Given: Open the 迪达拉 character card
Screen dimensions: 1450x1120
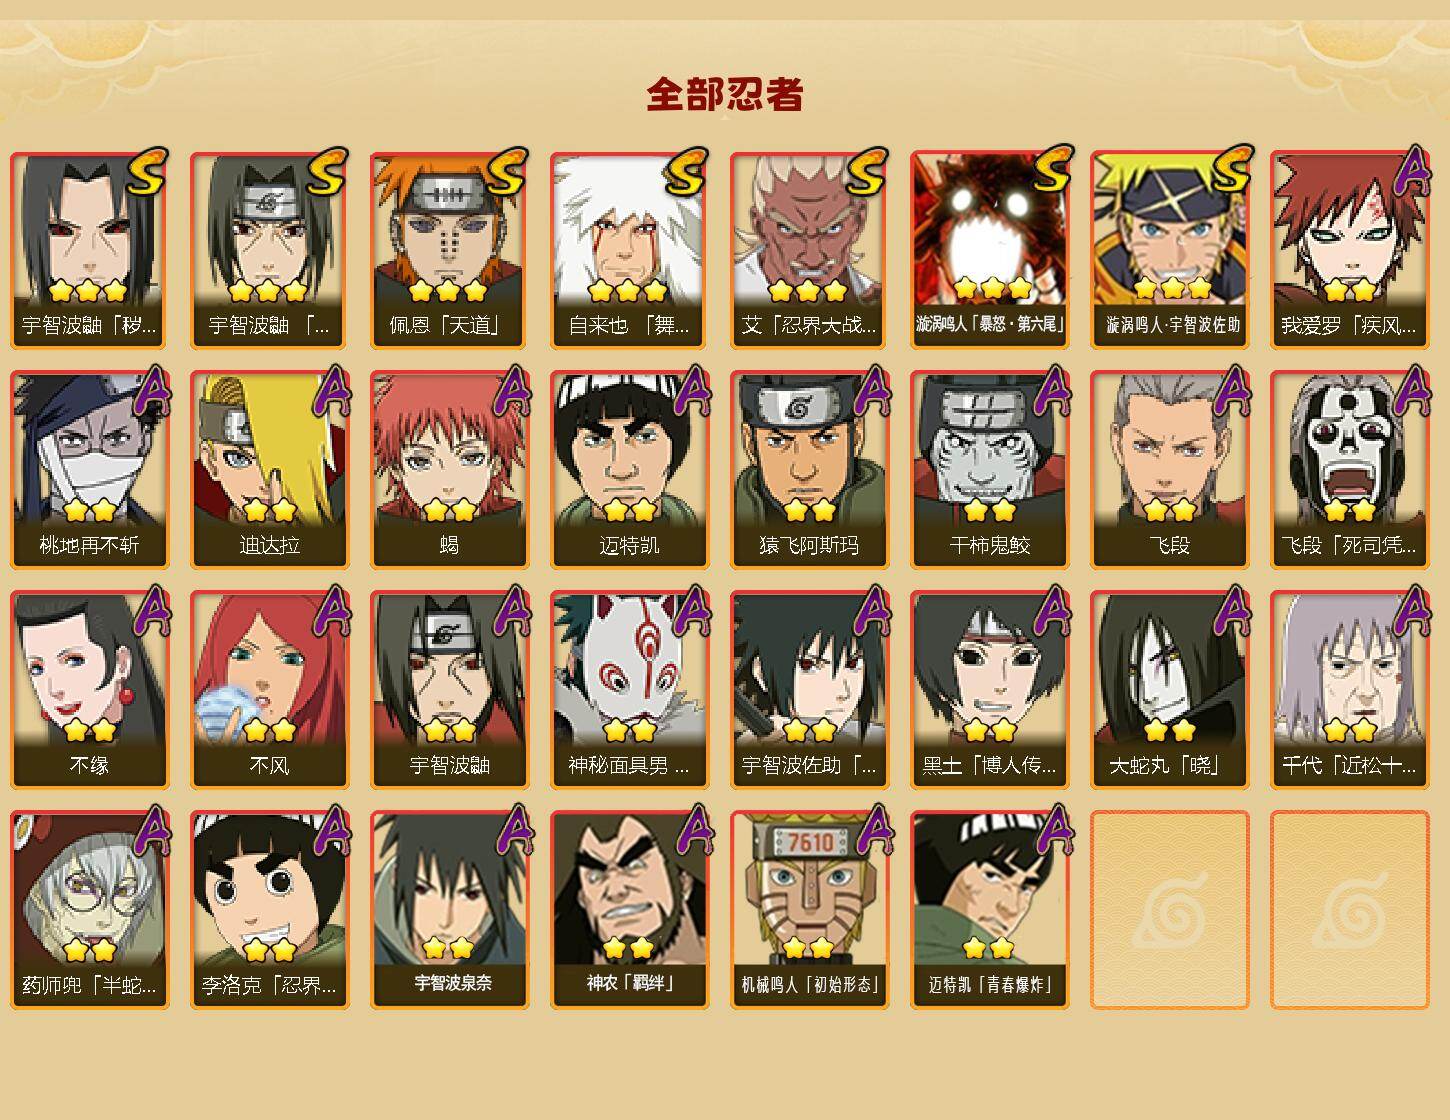Looking at the screenshot, I should pyautogui.click(x=269, y=470).
